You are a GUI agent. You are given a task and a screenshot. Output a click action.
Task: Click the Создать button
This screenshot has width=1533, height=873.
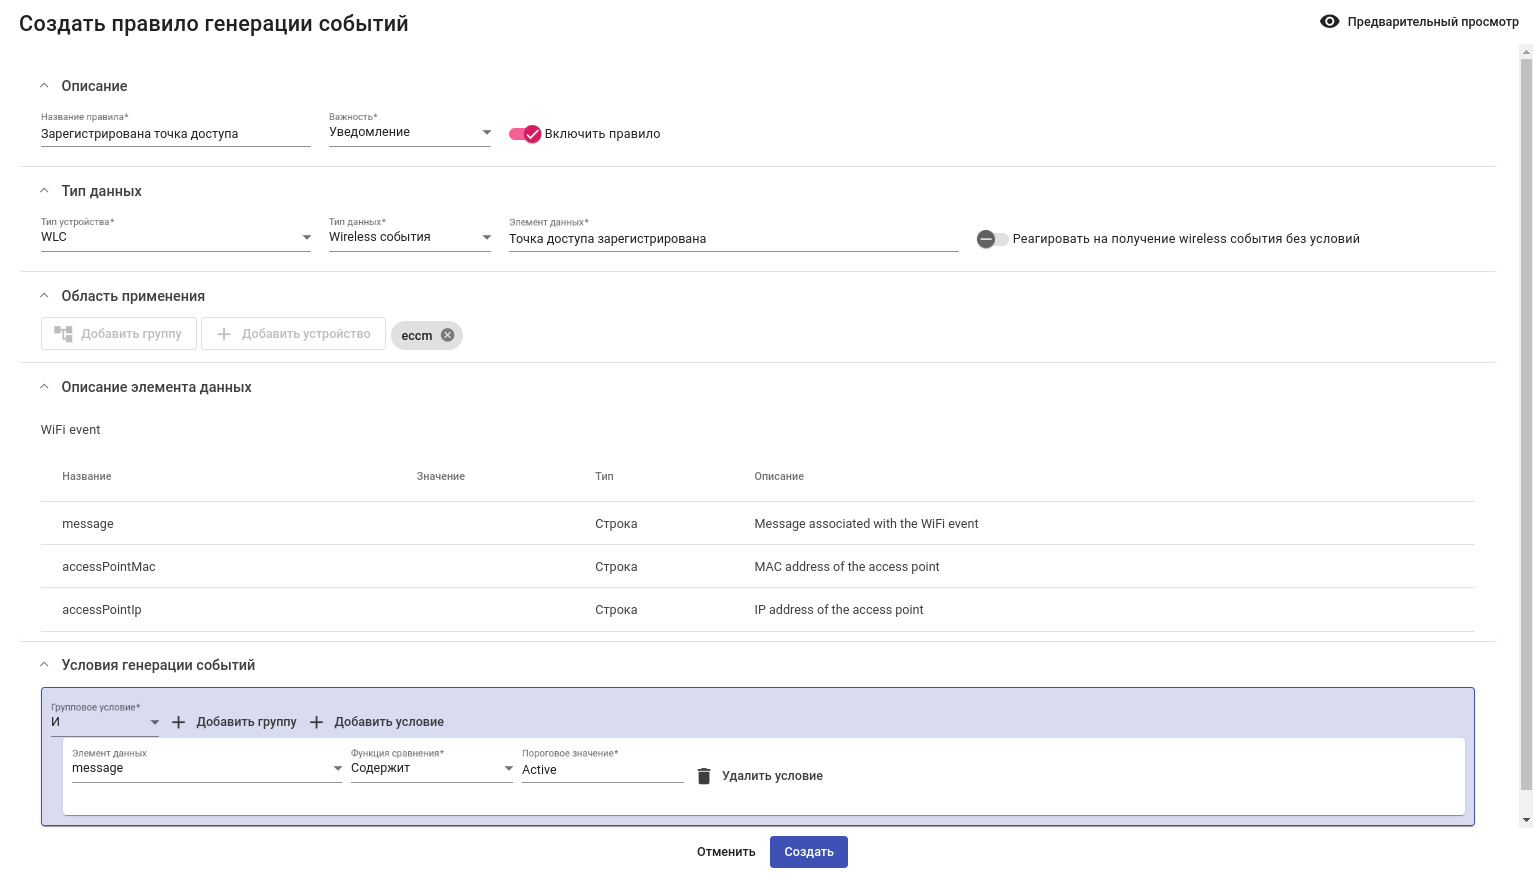tap(808, 852)
